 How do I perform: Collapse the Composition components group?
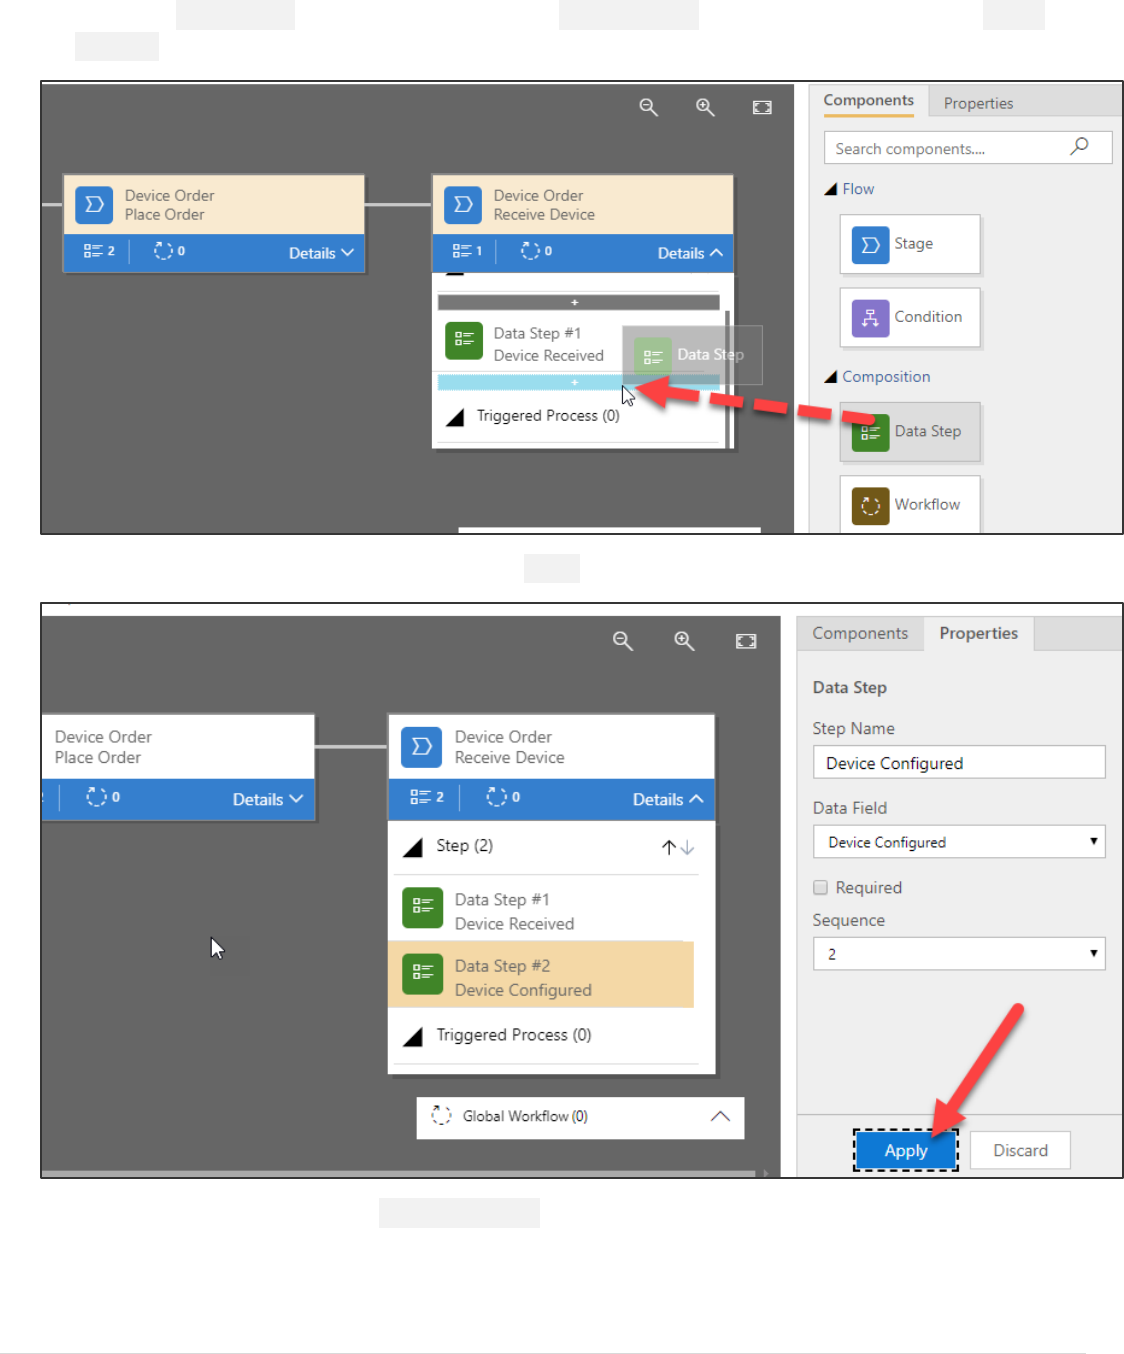[830, 377]
